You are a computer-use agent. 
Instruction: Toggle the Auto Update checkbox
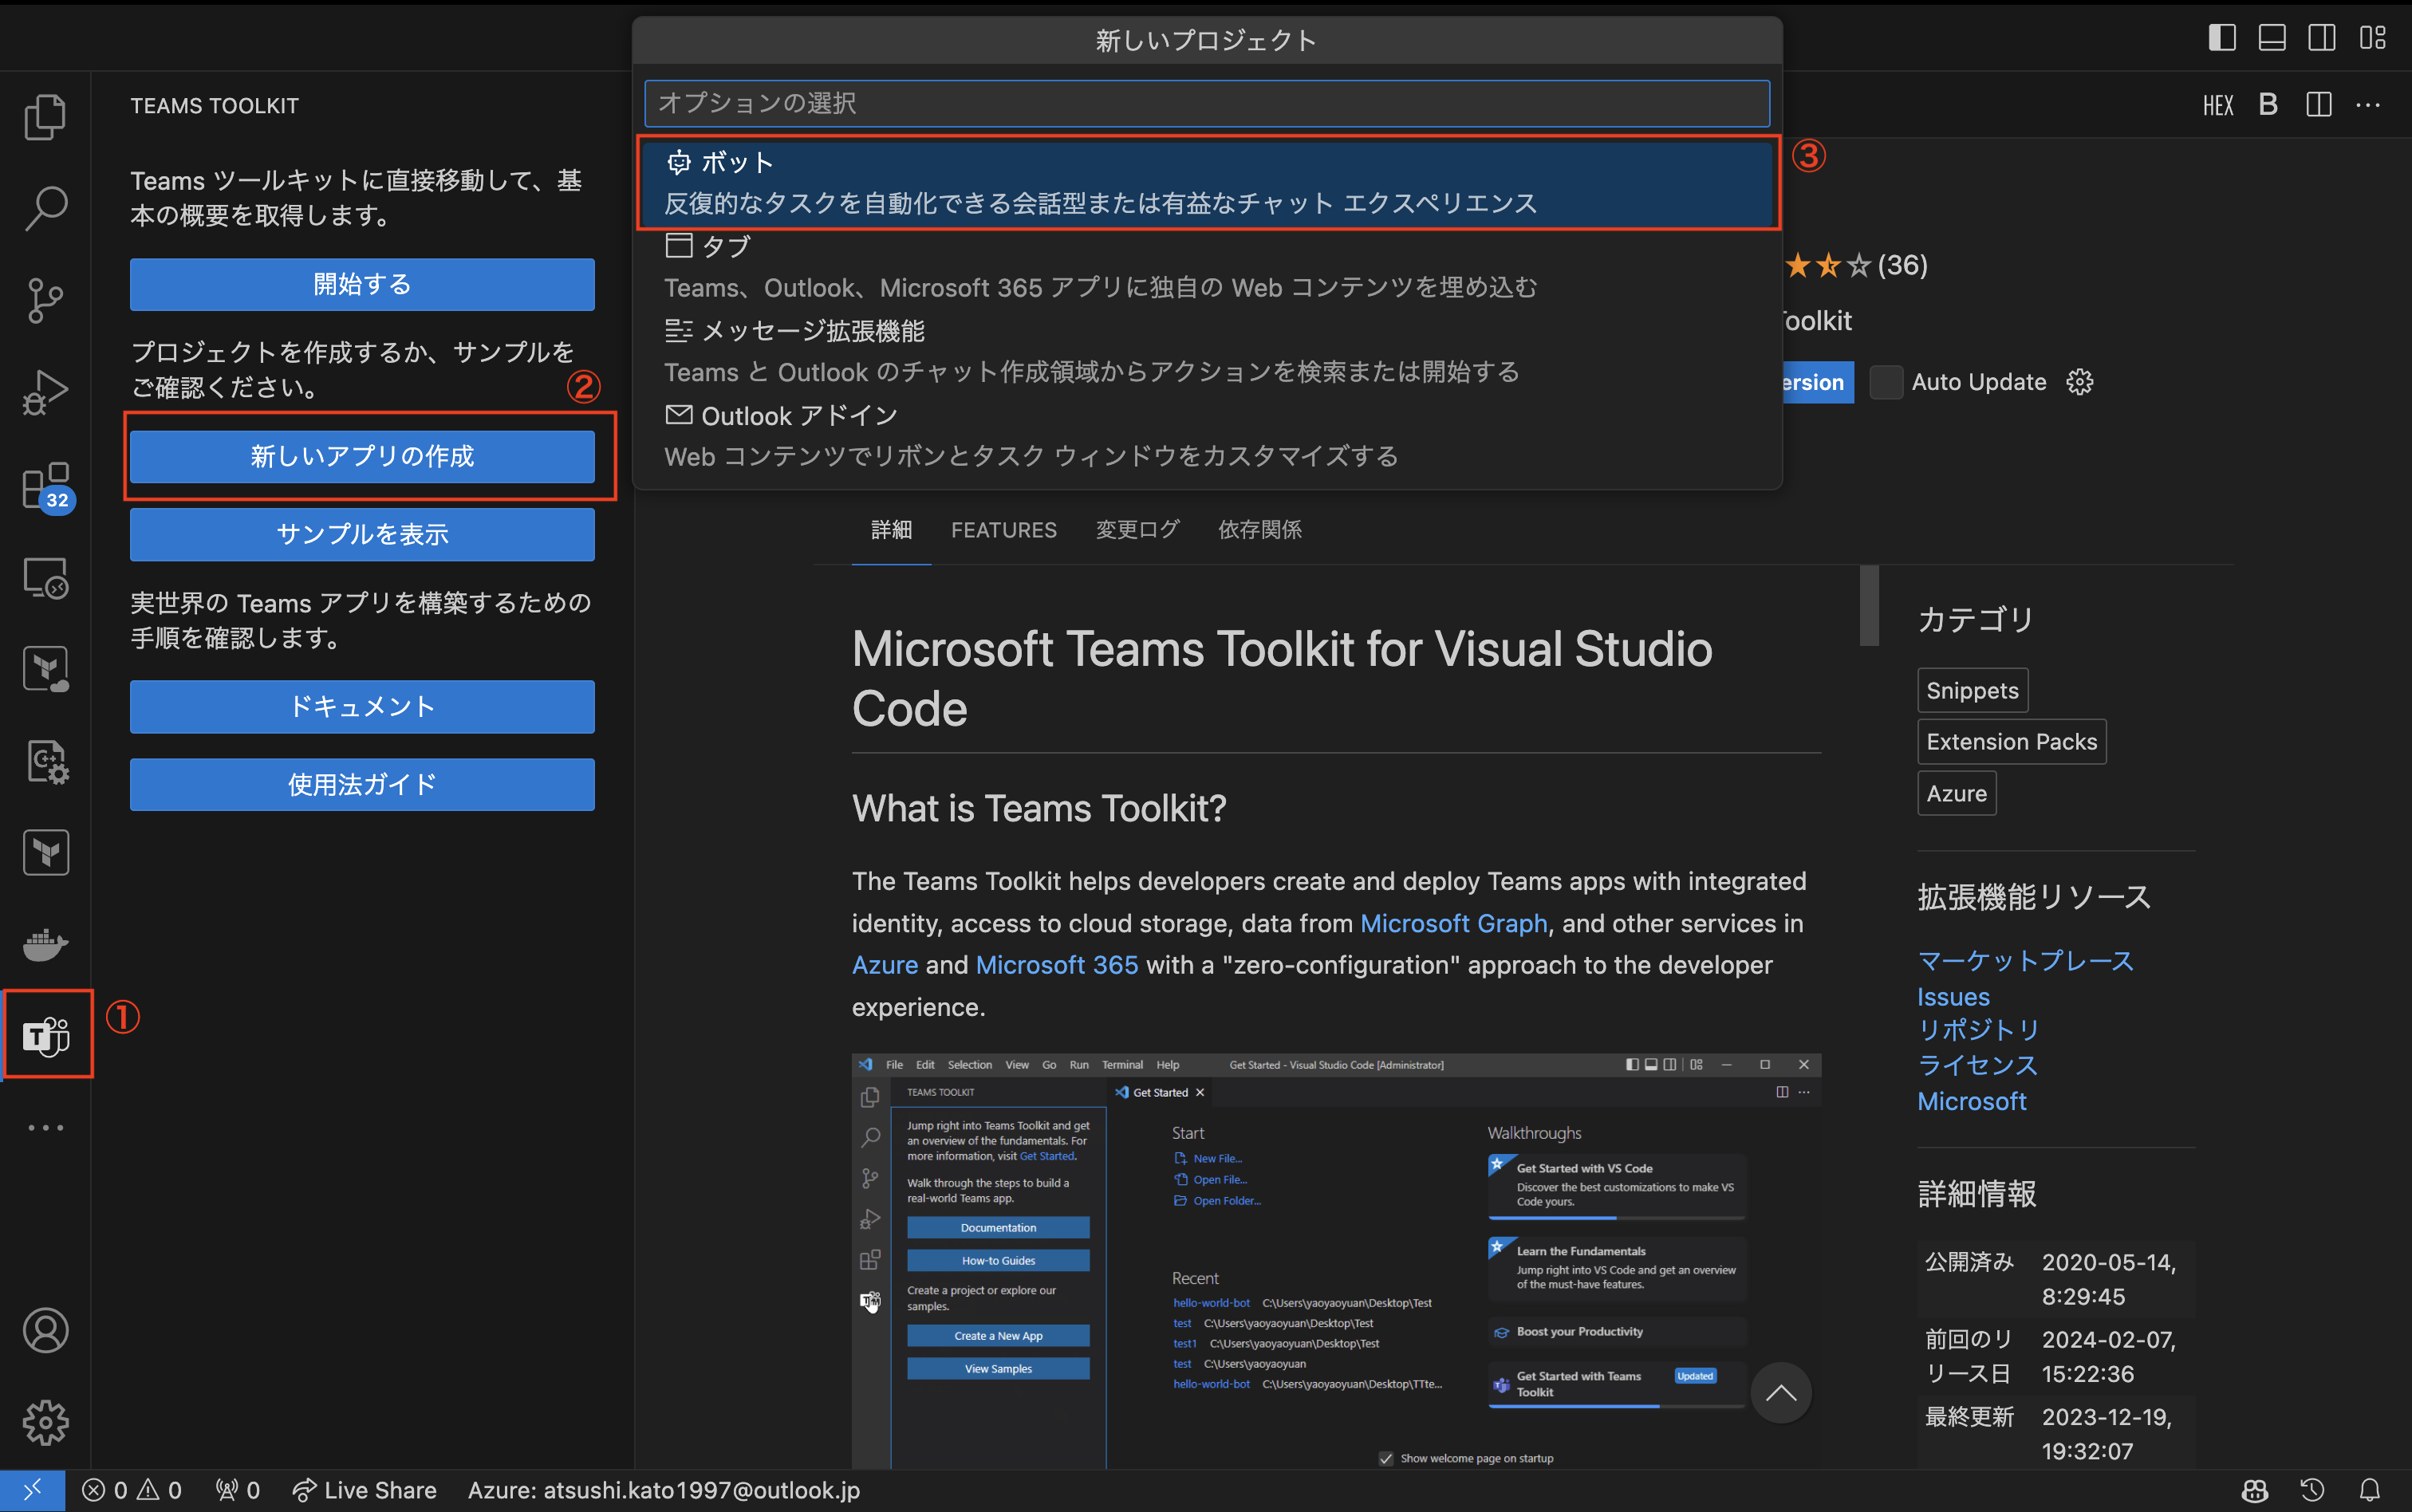[x=1886, y=382]
